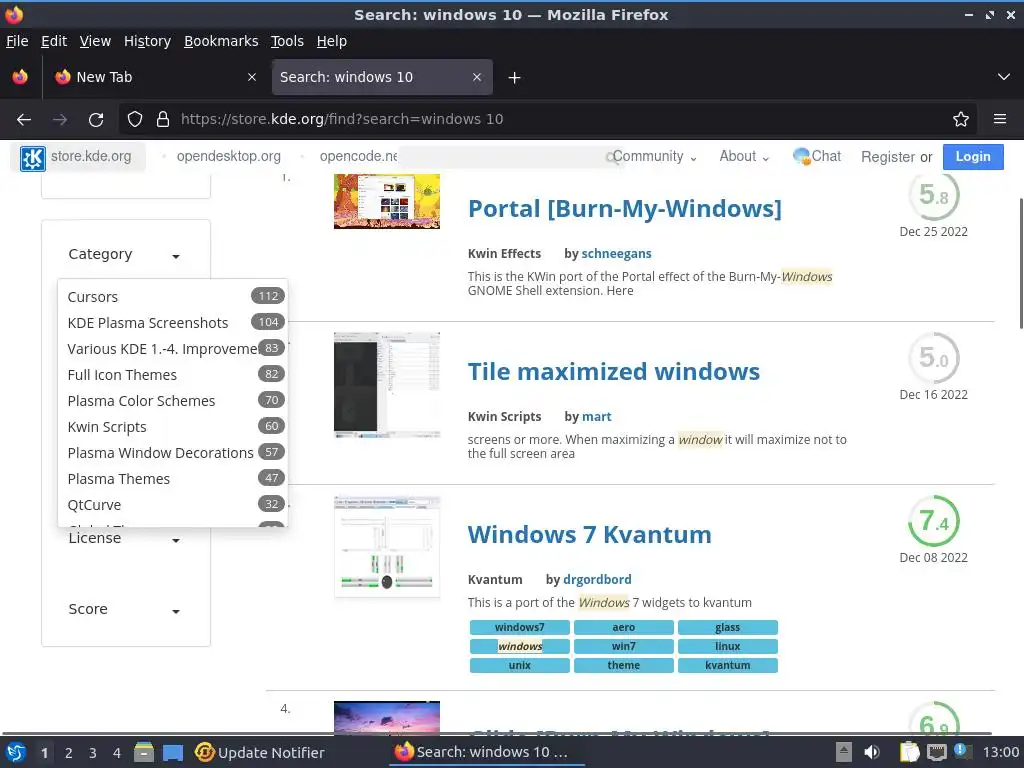Select Full Icon Themes category

pos(172,376)
